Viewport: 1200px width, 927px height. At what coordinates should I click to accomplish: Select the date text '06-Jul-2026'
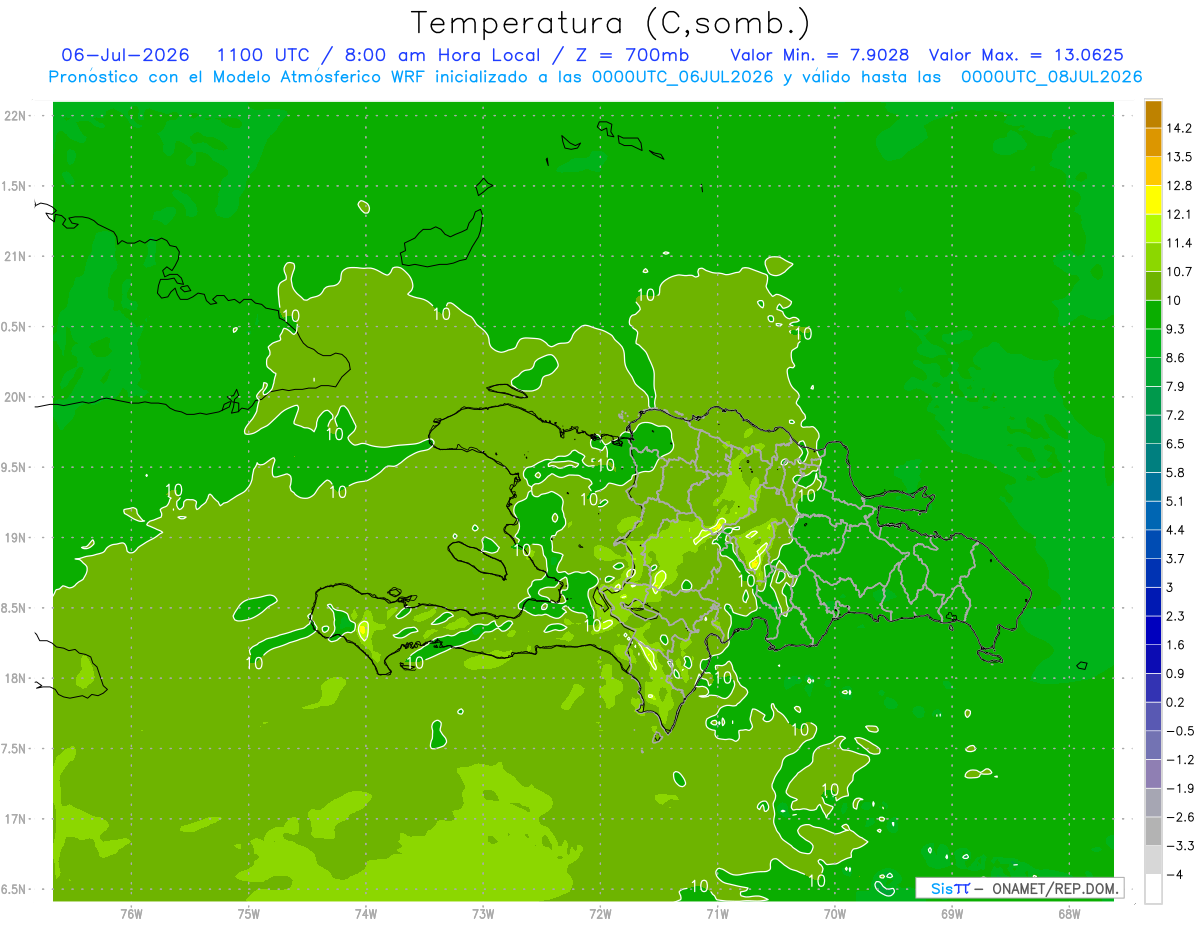(125, 55)
